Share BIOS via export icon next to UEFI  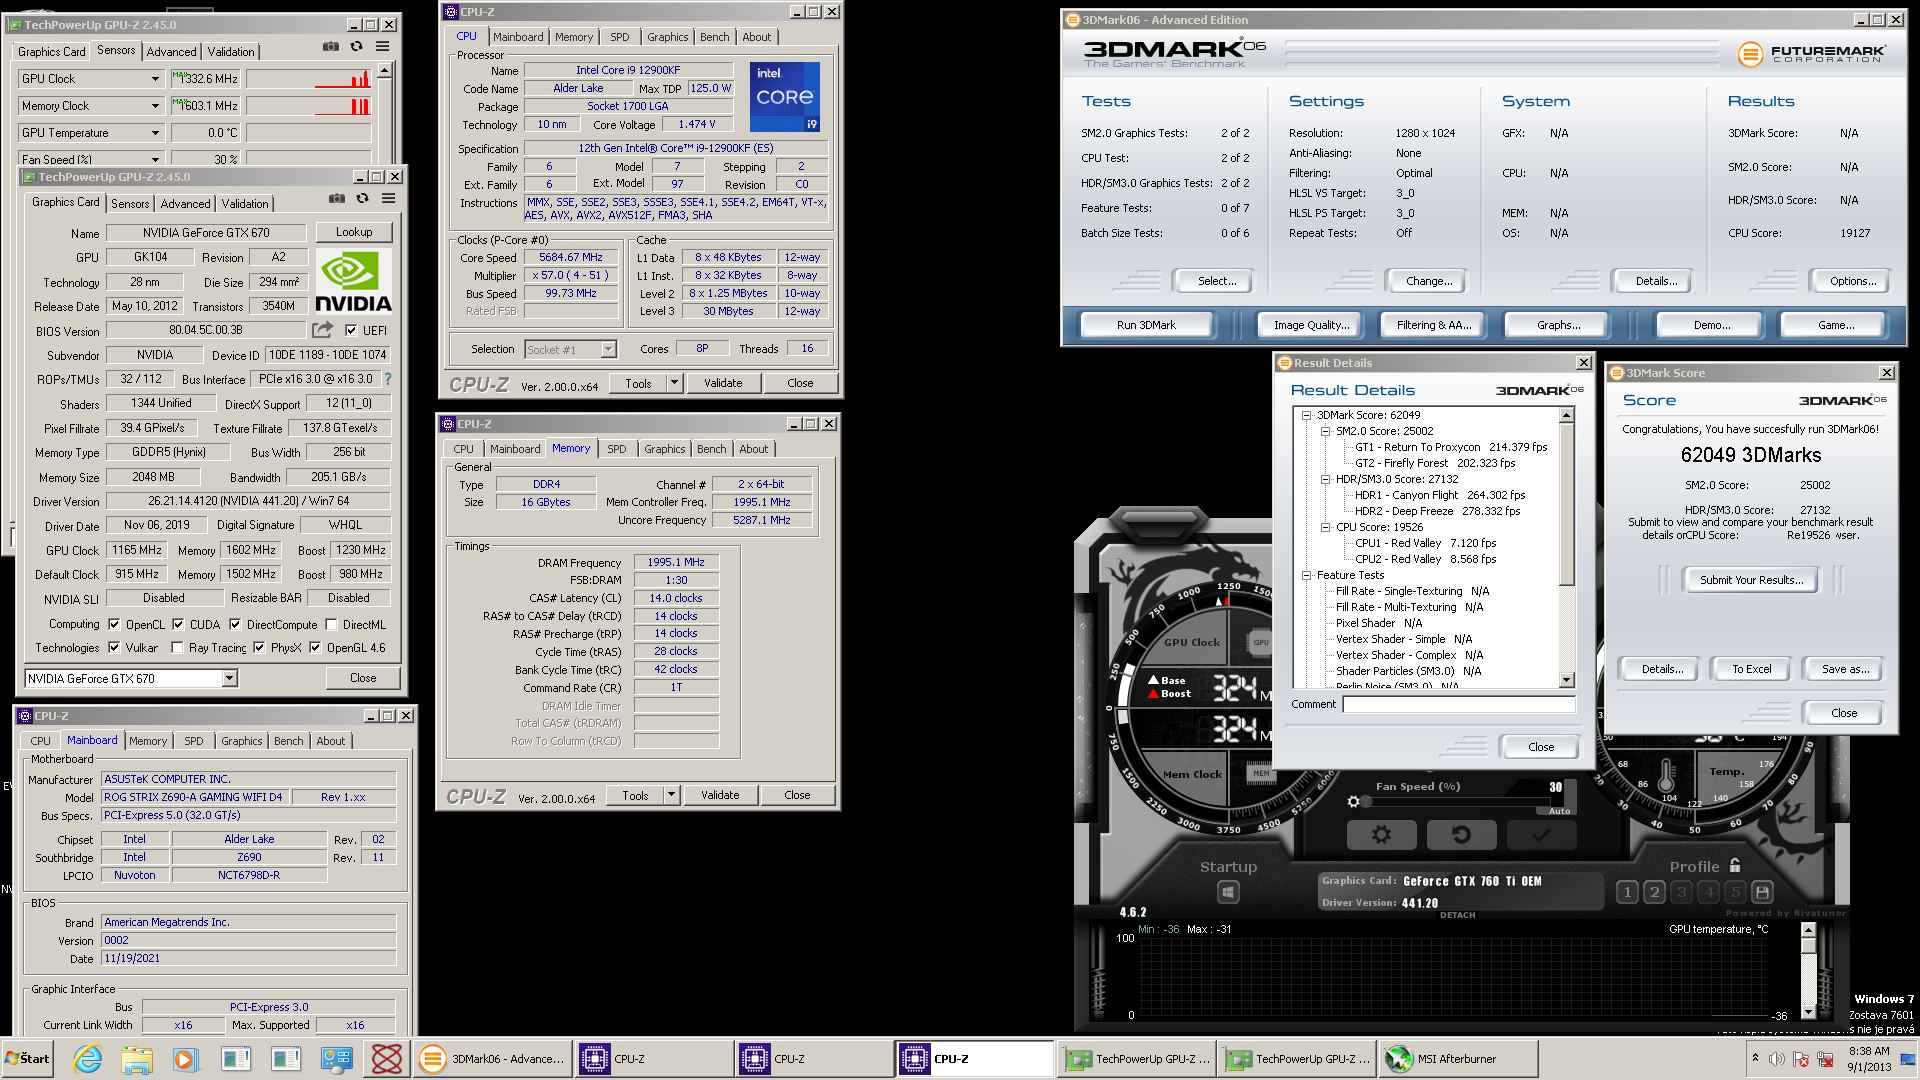tap(322, 330)
